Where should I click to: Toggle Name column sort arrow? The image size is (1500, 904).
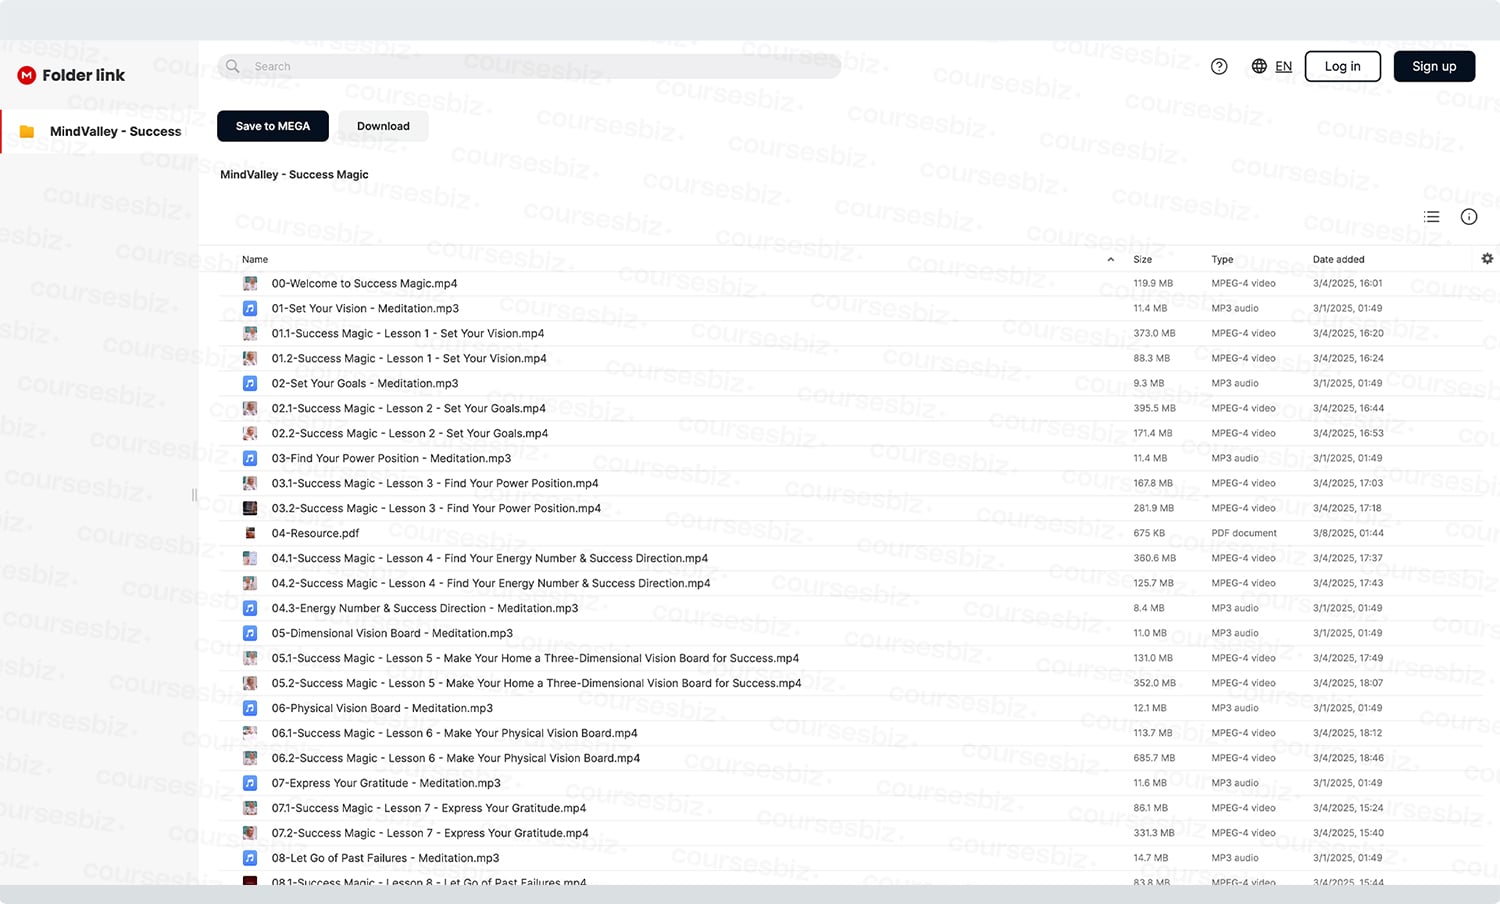click(1111, 259)
